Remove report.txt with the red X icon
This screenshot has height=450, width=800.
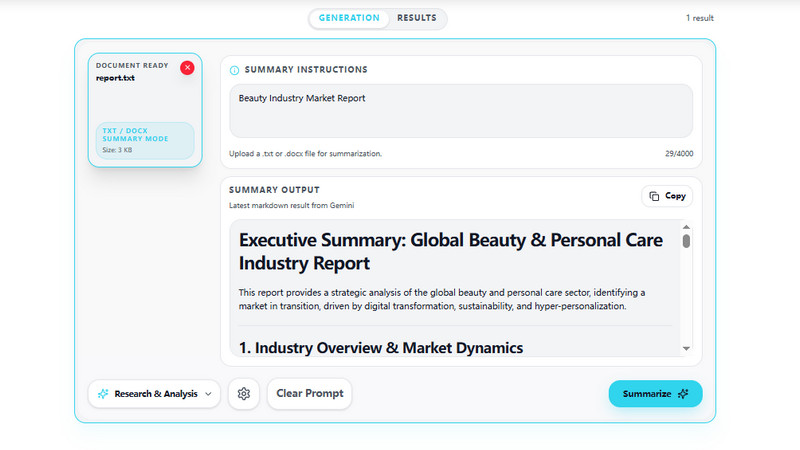pos(187,67)
